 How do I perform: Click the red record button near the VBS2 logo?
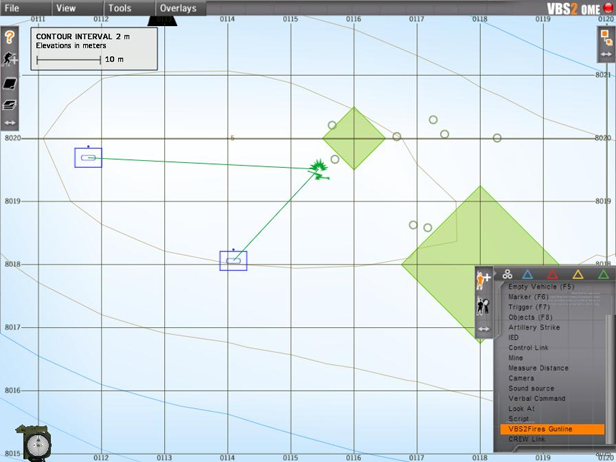tap(608, 8)
